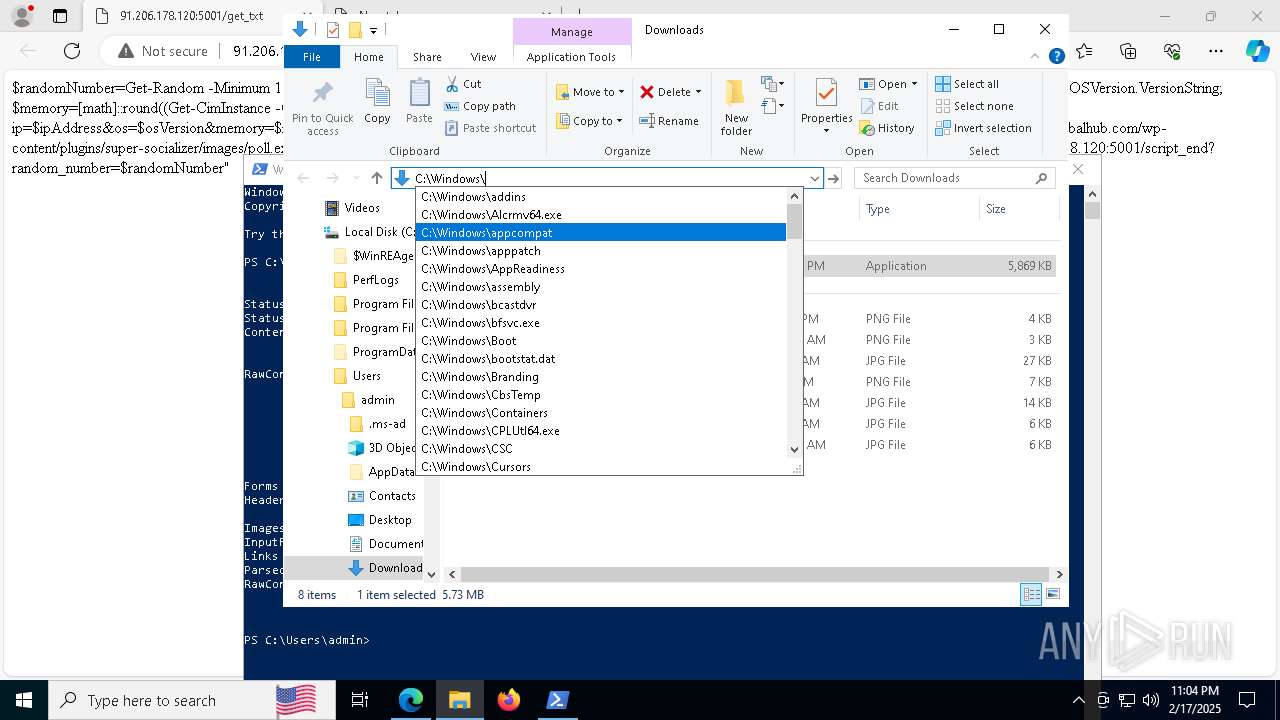Open the address bar history dropdown

815,178
